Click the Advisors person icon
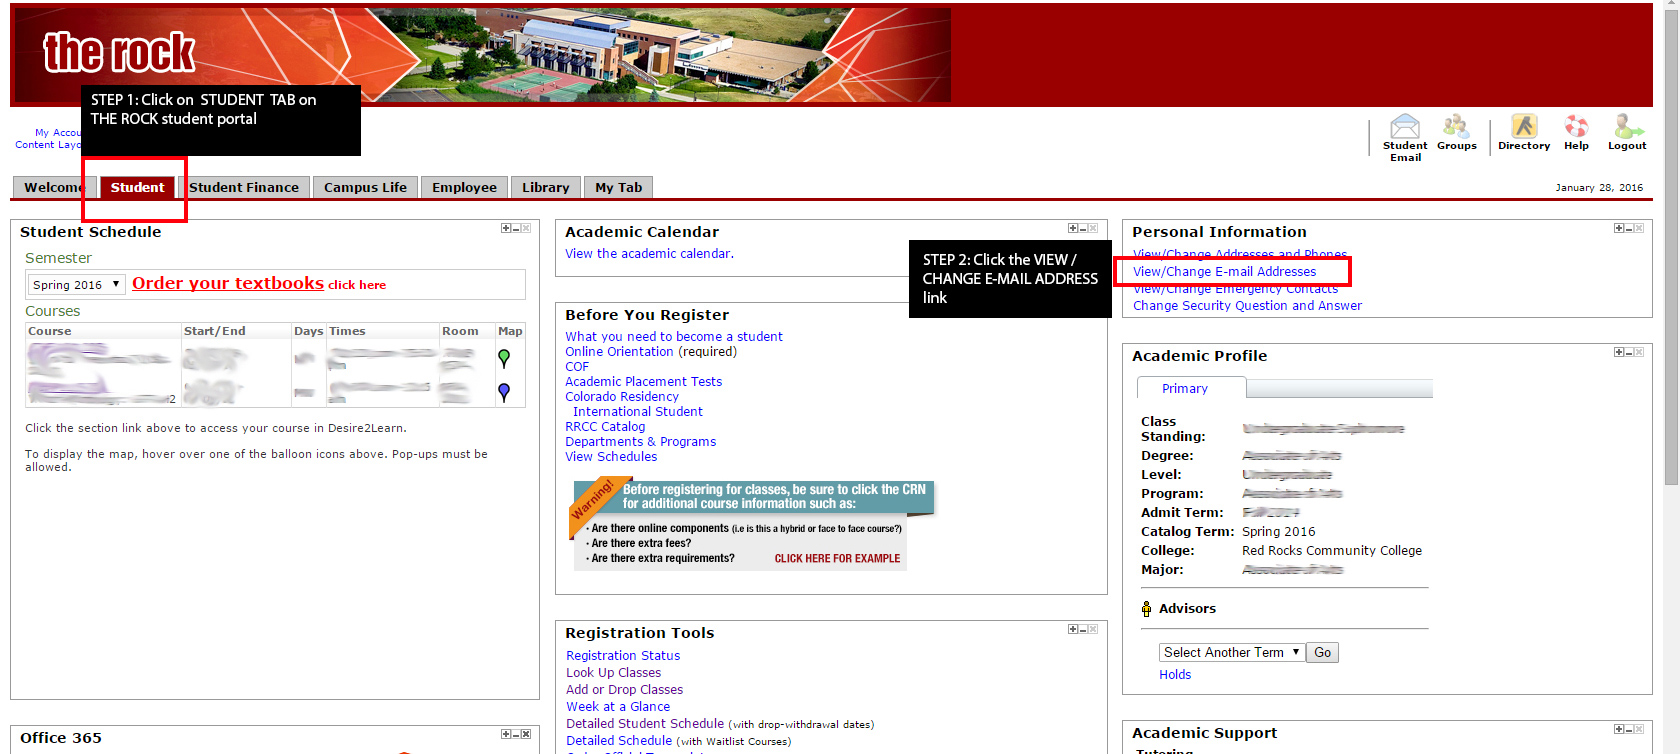This screenshot has height=754, width=1680. click(x=1146, y=609)
